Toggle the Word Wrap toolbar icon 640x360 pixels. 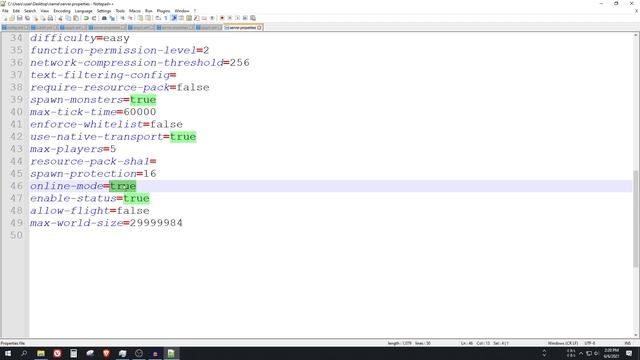click(x=158, y=18)
